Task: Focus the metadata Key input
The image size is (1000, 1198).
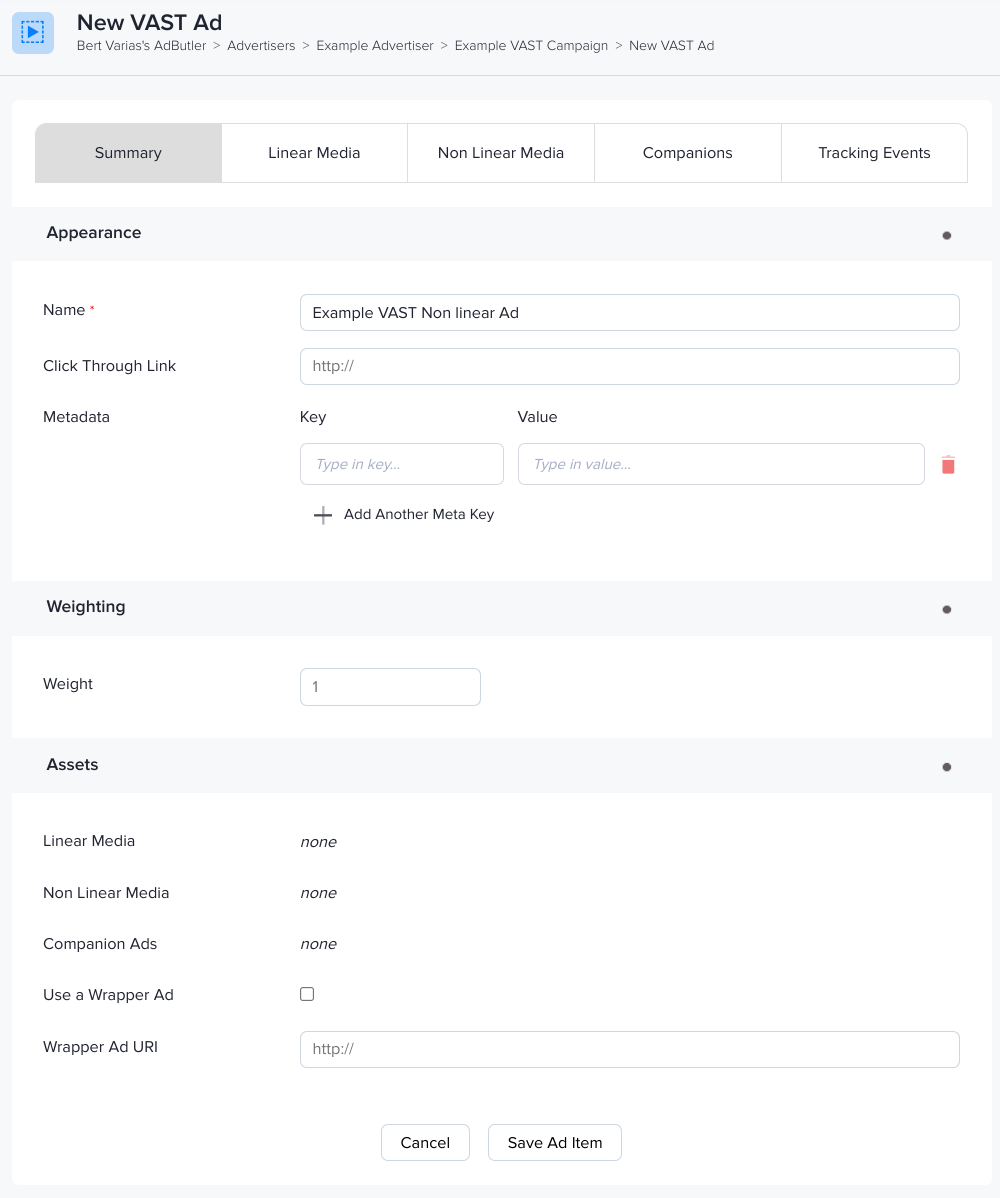Action: pyautogui.click(x=402, y=464)
